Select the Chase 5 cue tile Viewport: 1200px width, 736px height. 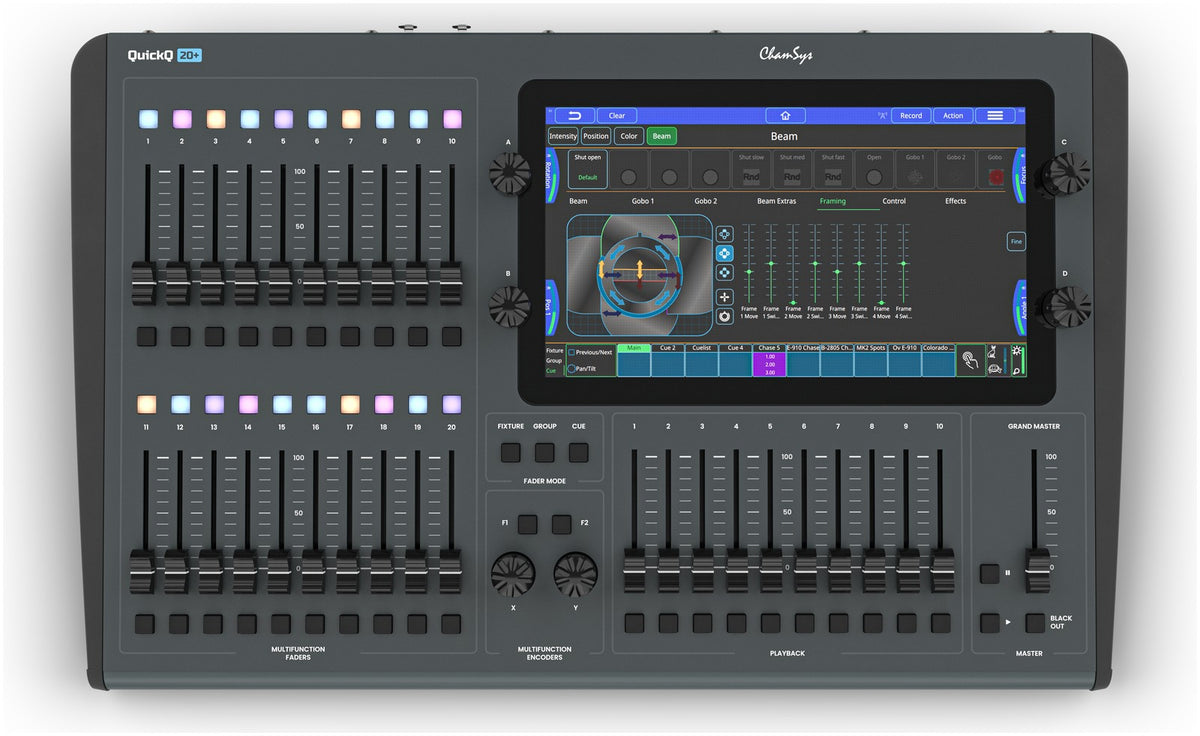[x=769, y=360]
